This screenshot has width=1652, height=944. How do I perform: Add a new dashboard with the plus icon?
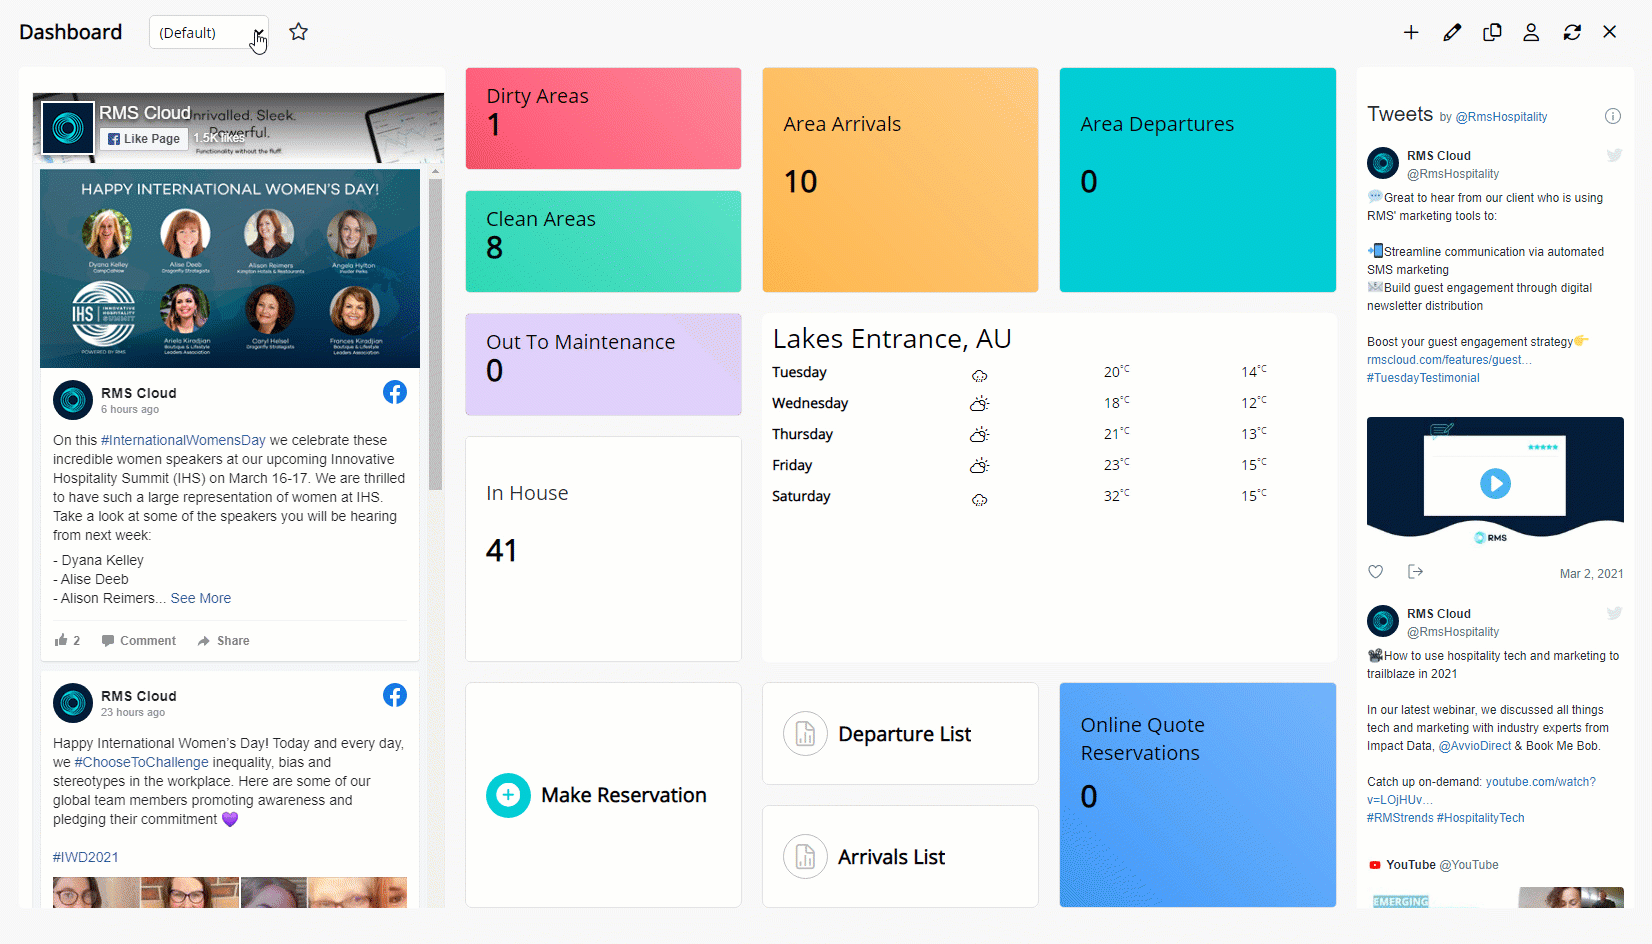click(1410, 32)
